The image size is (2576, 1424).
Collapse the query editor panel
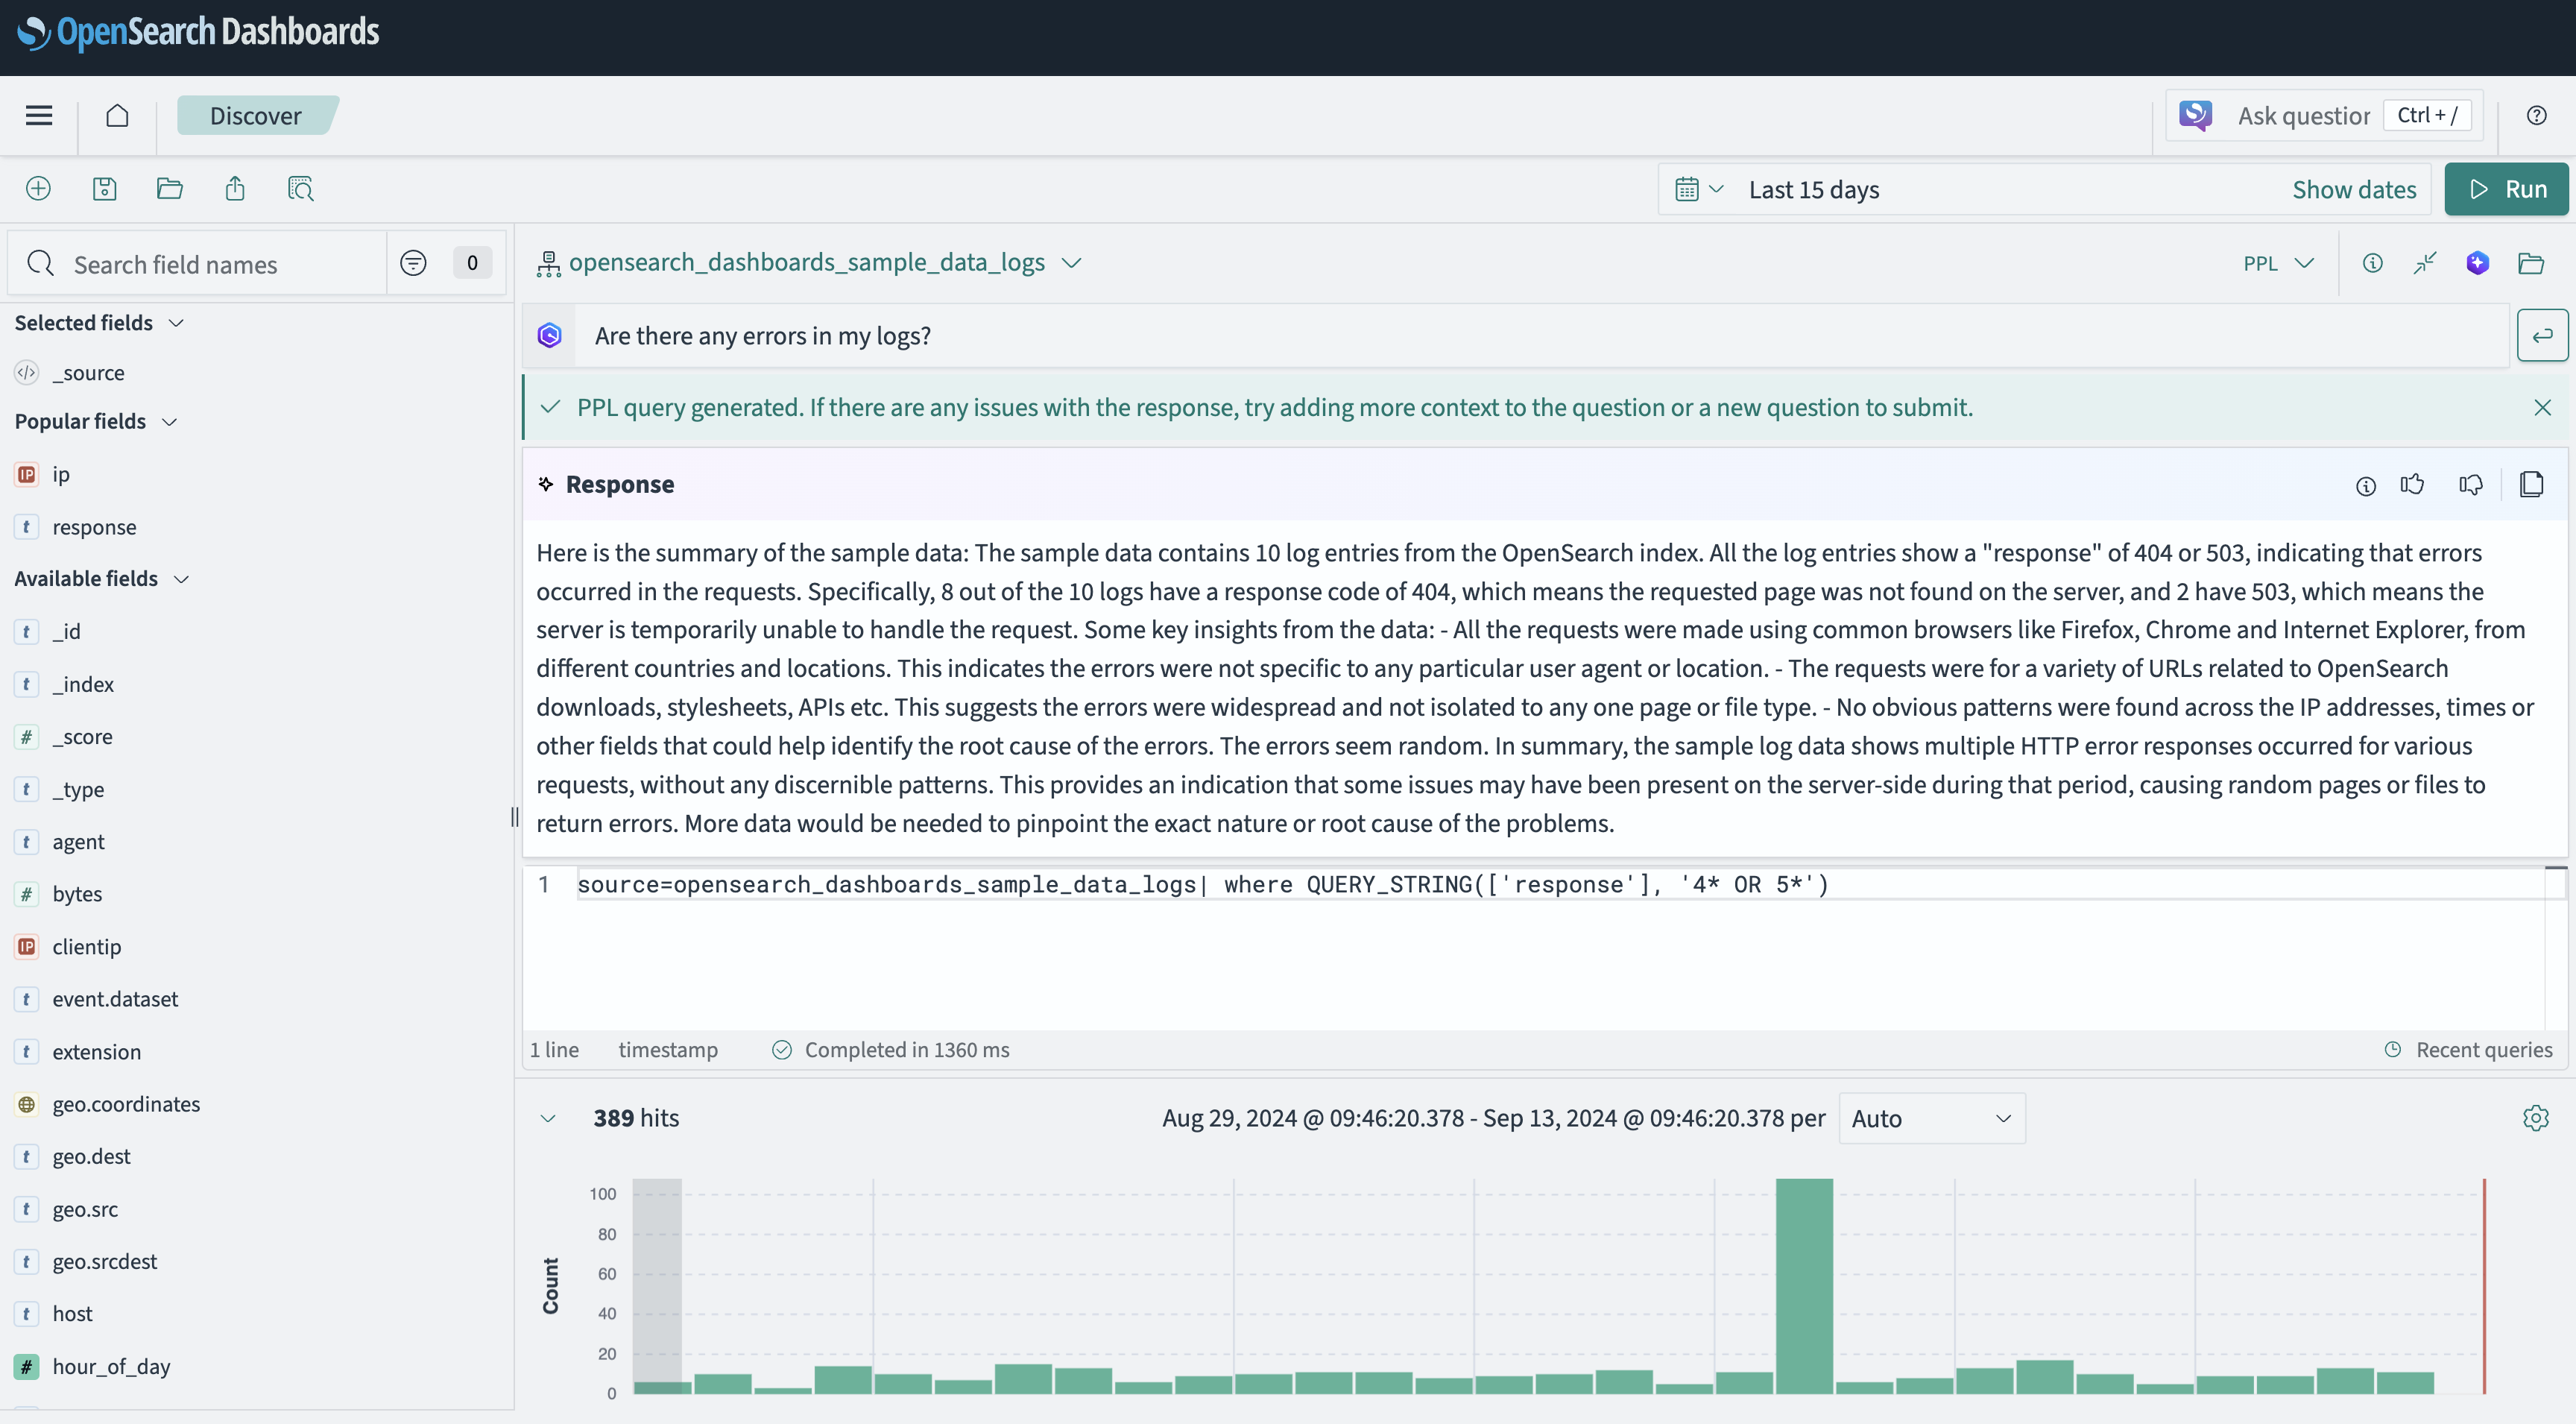point(2425,263)
